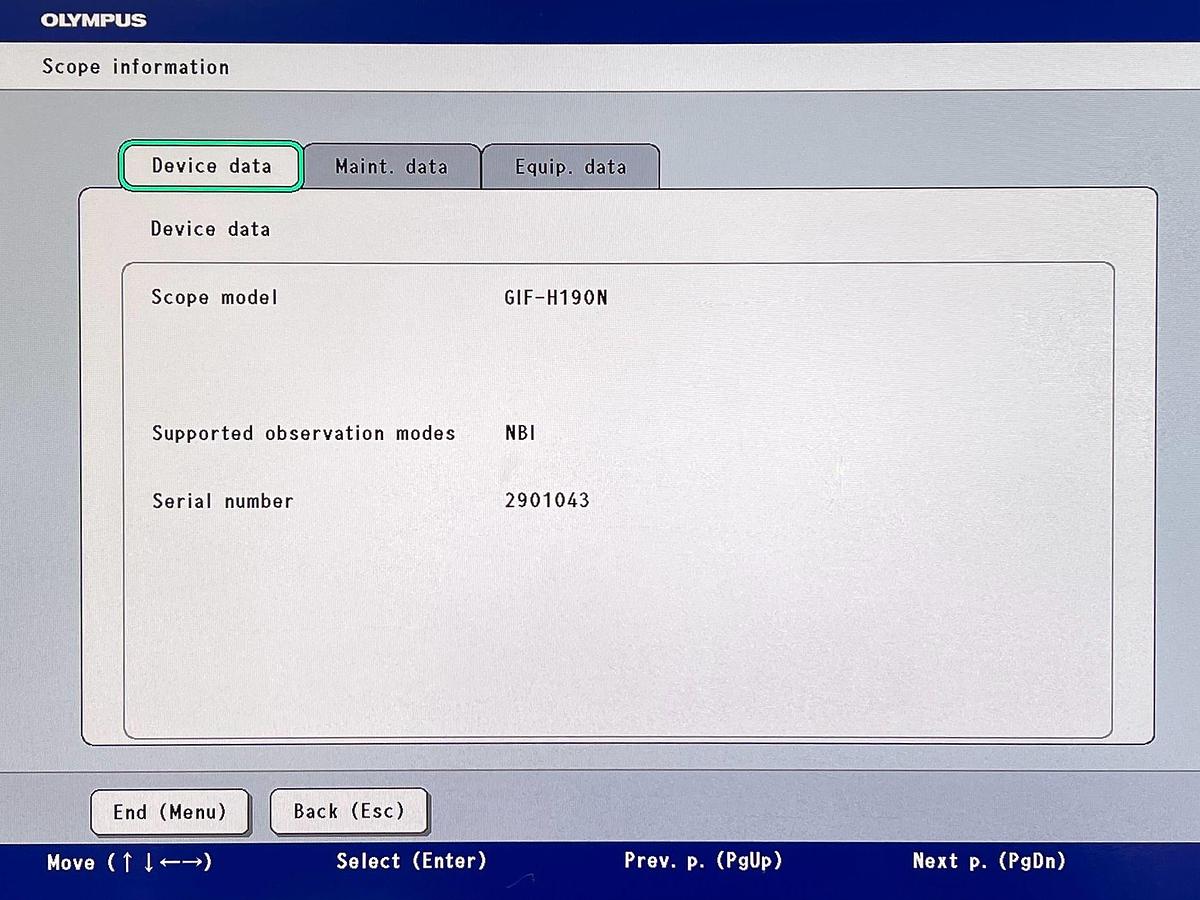Click Supported observation modes label
The width and height of the screenshot is (1200, 900).
click(x=303, y=433)
